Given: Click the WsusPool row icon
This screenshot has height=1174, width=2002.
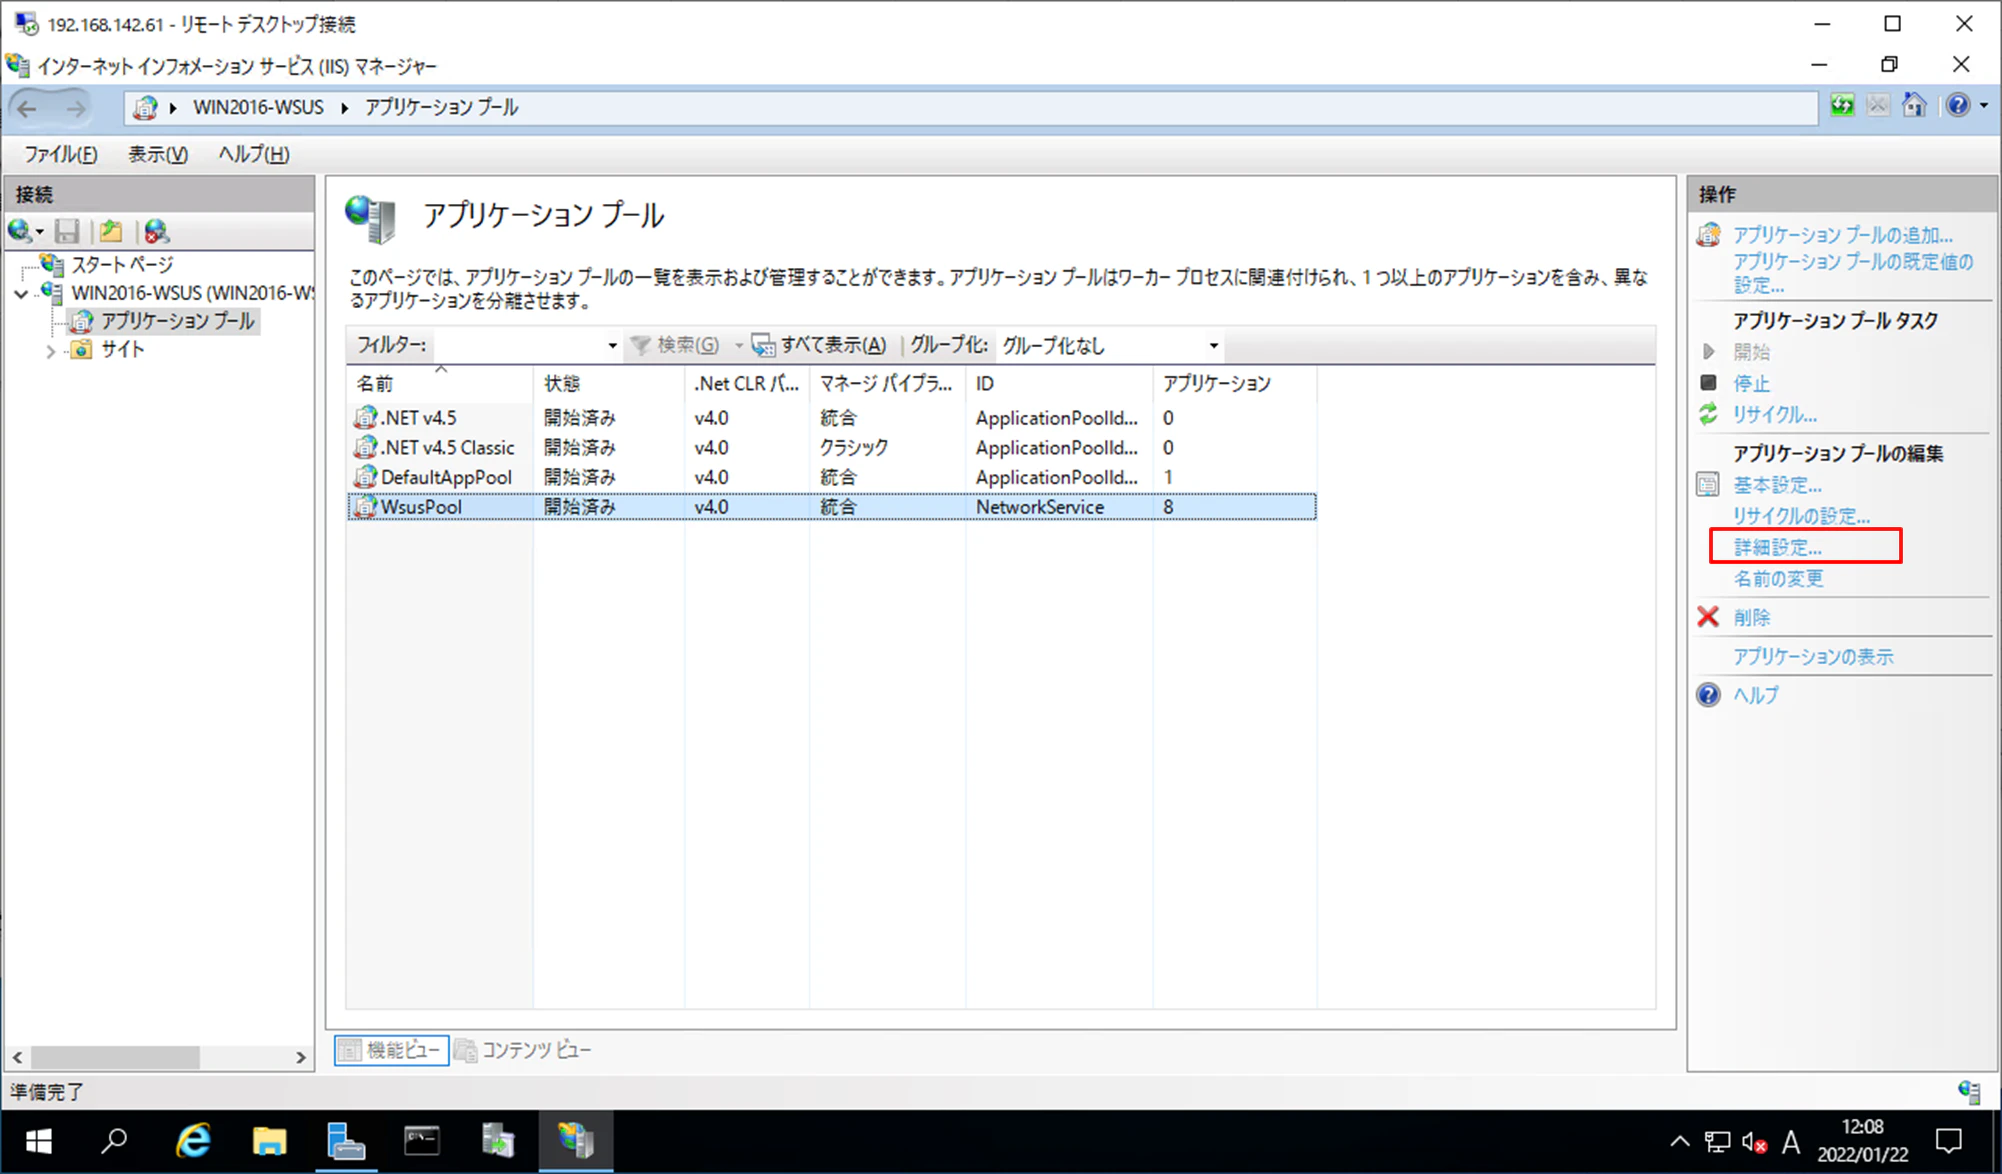Looking at the screenshot, I should [366, 507].
